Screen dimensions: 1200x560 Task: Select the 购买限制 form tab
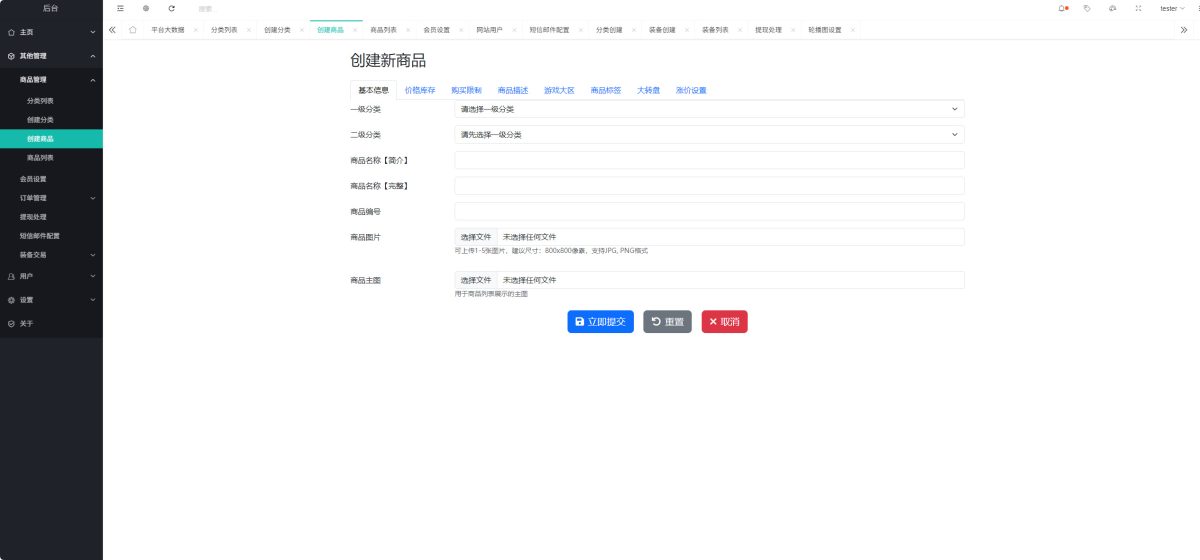[466, 90]
